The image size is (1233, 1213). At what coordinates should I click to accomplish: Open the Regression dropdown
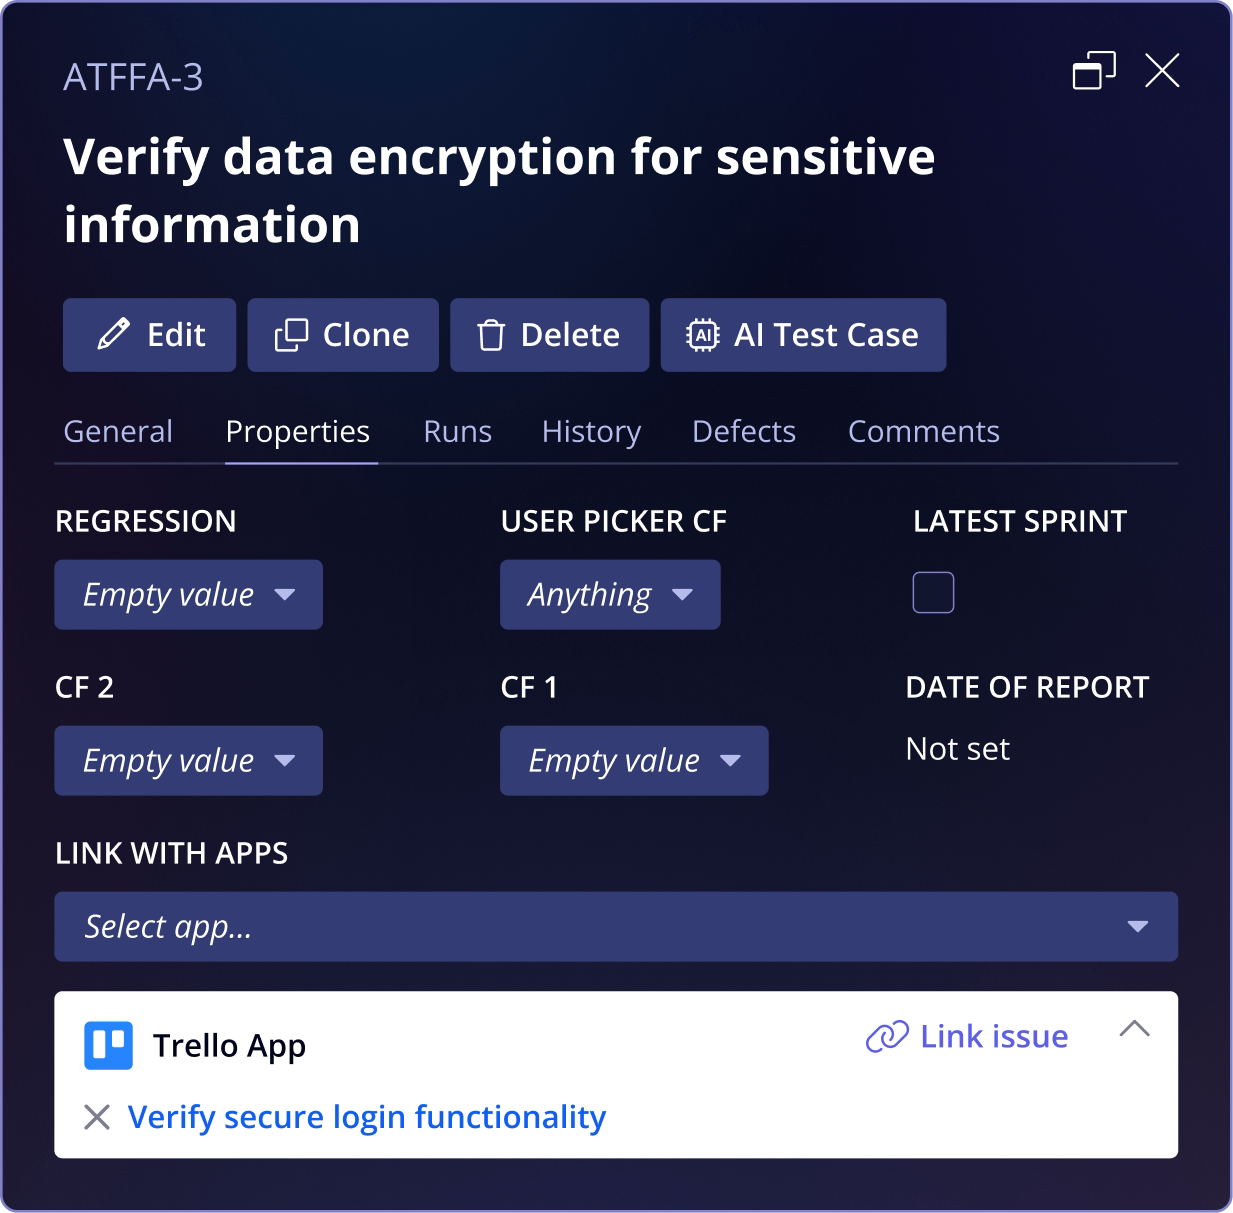188,595
